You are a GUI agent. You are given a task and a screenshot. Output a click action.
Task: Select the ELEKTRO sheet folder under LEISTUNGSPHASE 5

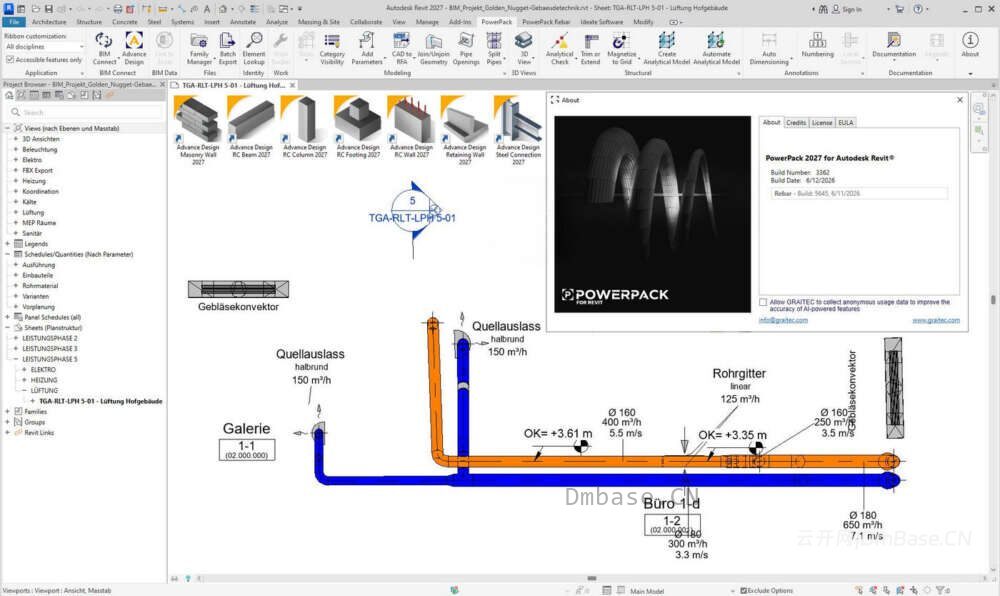[x=43, y=369]
